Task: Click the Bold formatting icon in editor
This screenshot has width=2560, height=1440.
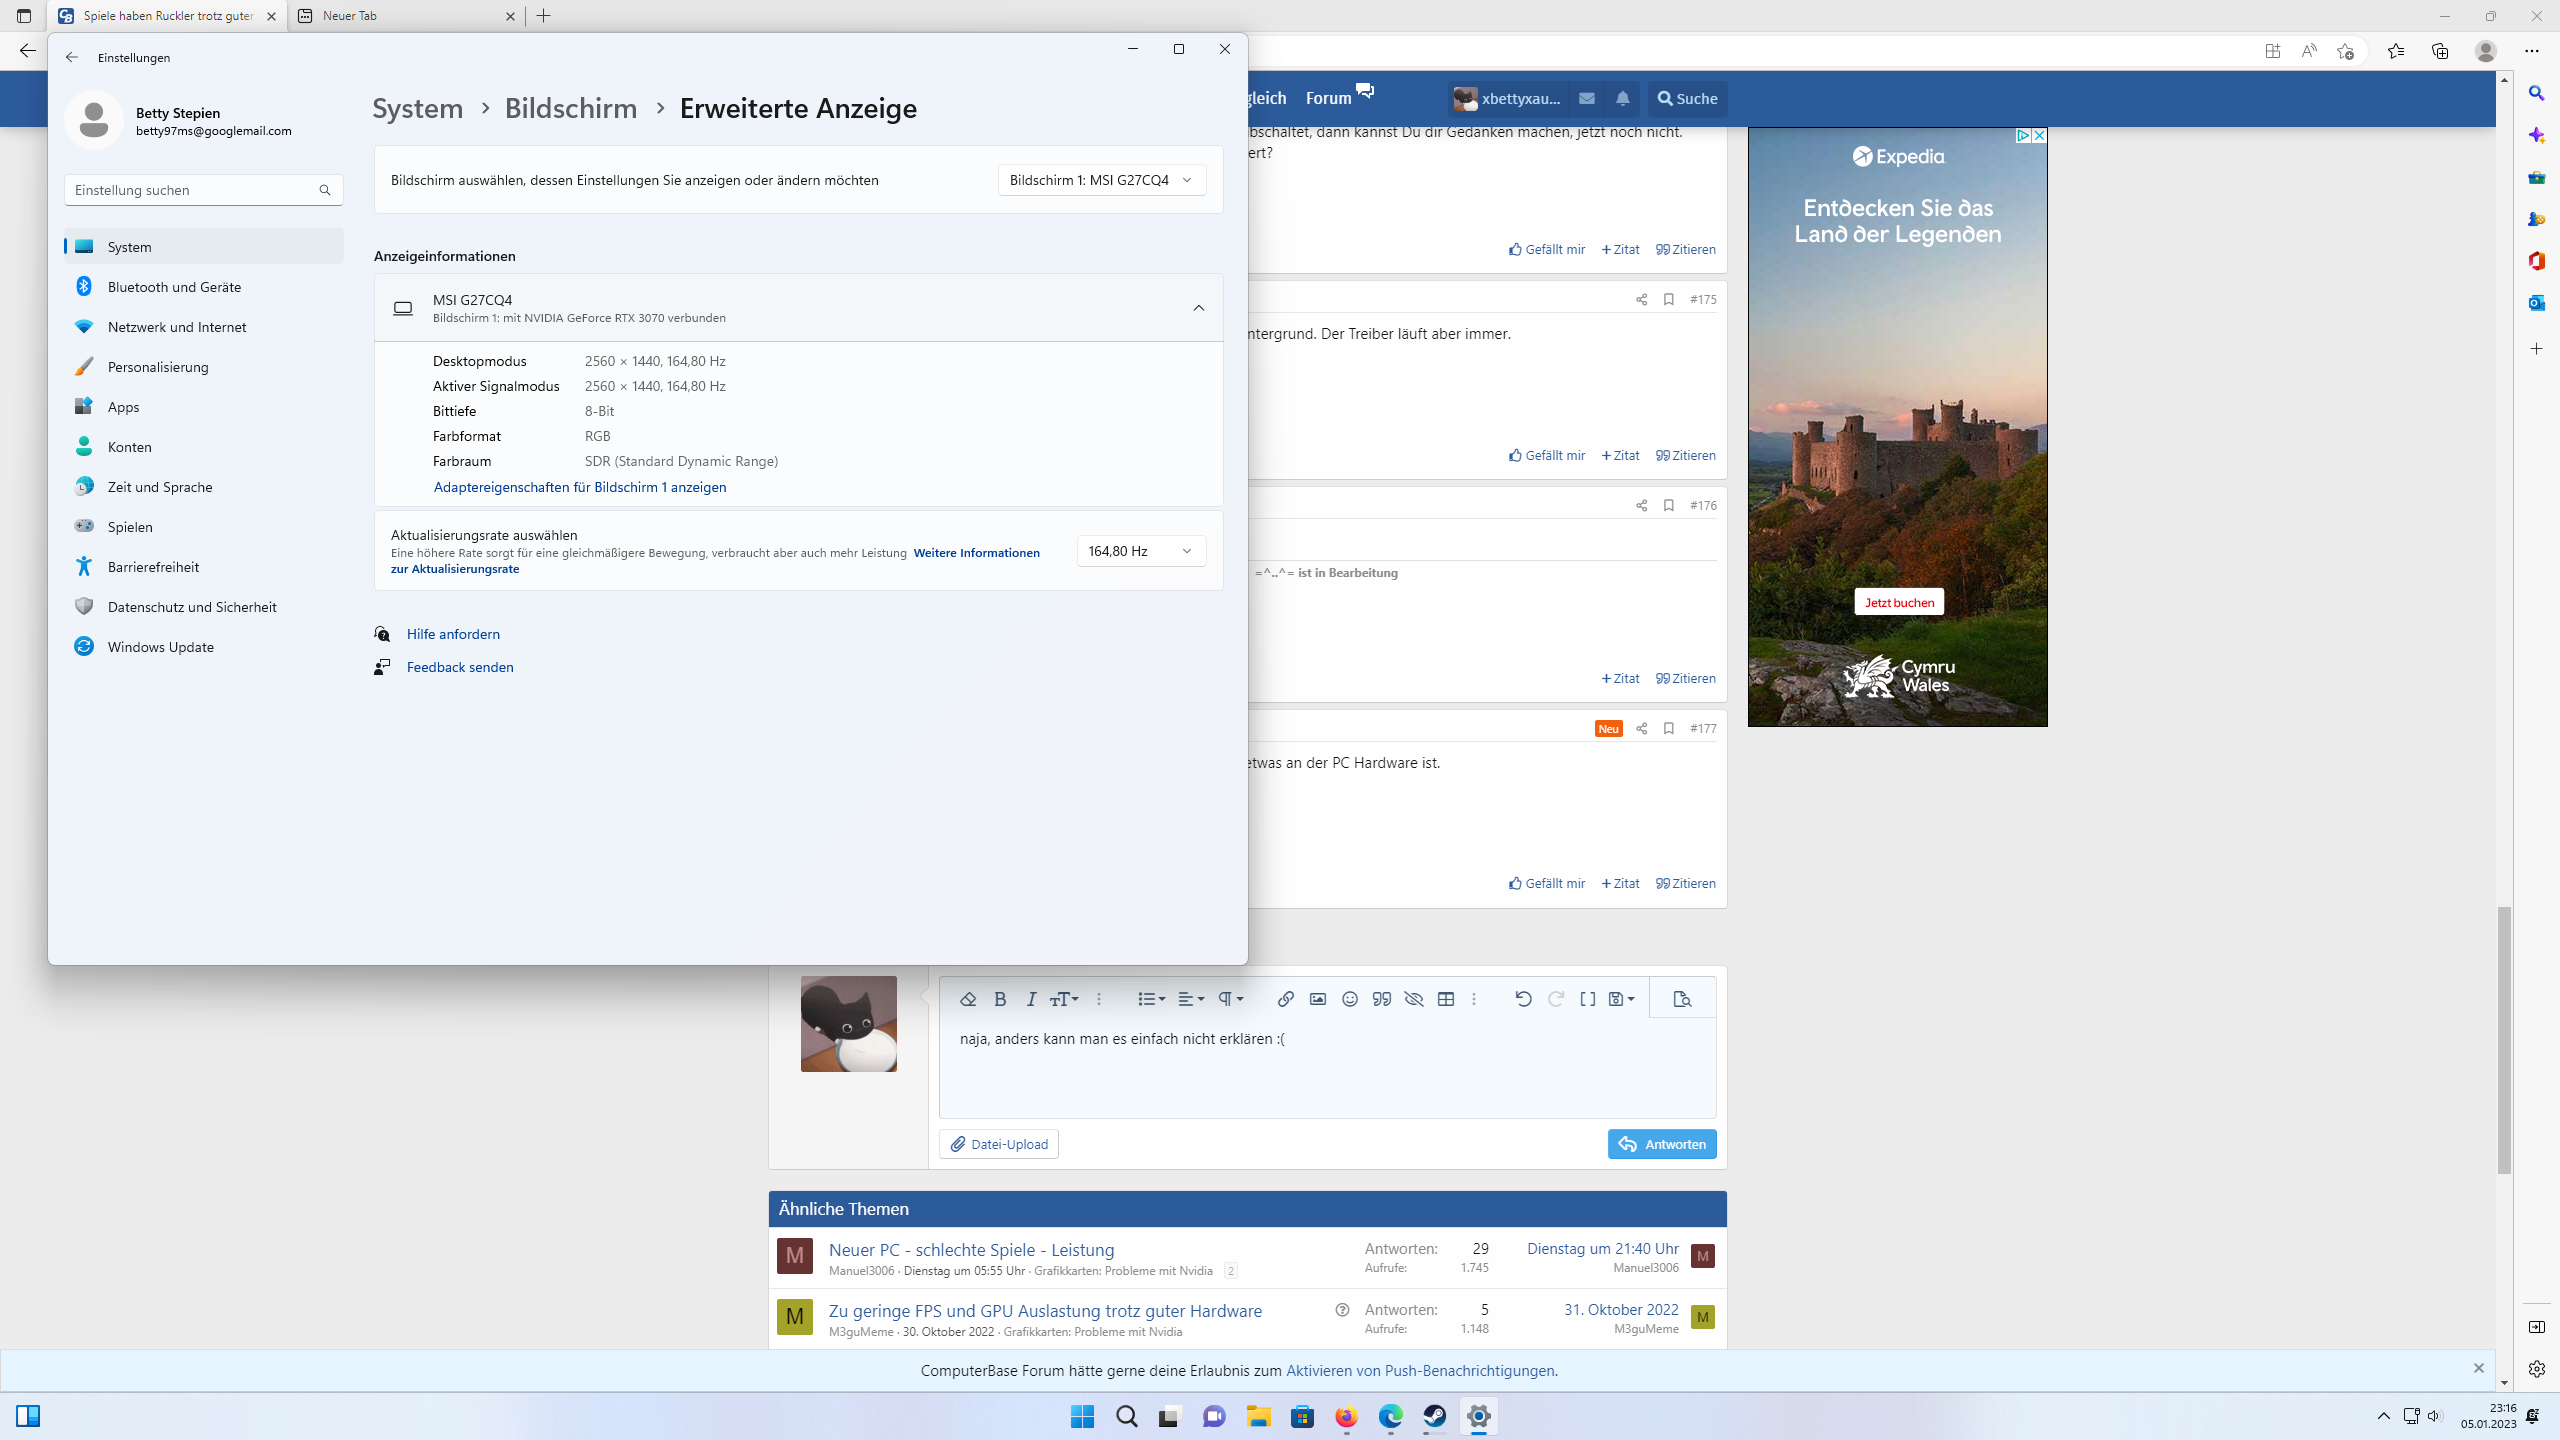Action: pos(999,999)
